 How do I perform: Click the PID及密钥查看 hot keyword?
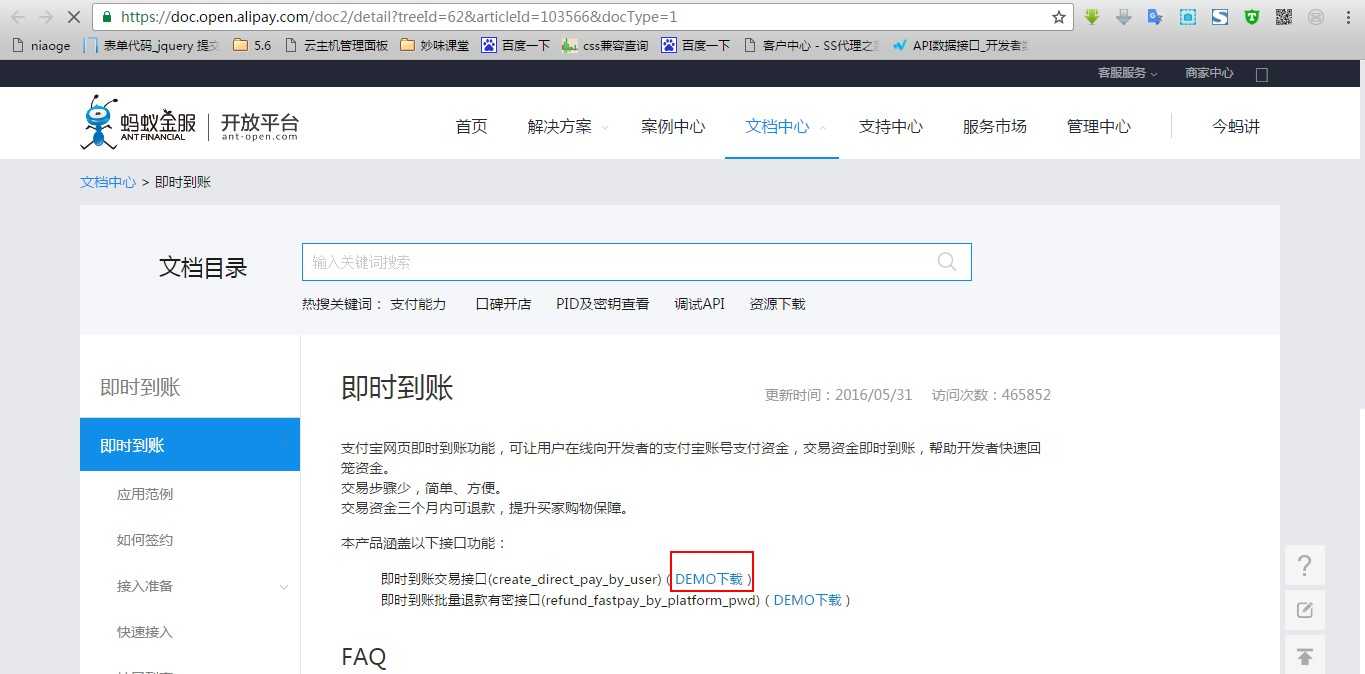coord(602,304)
